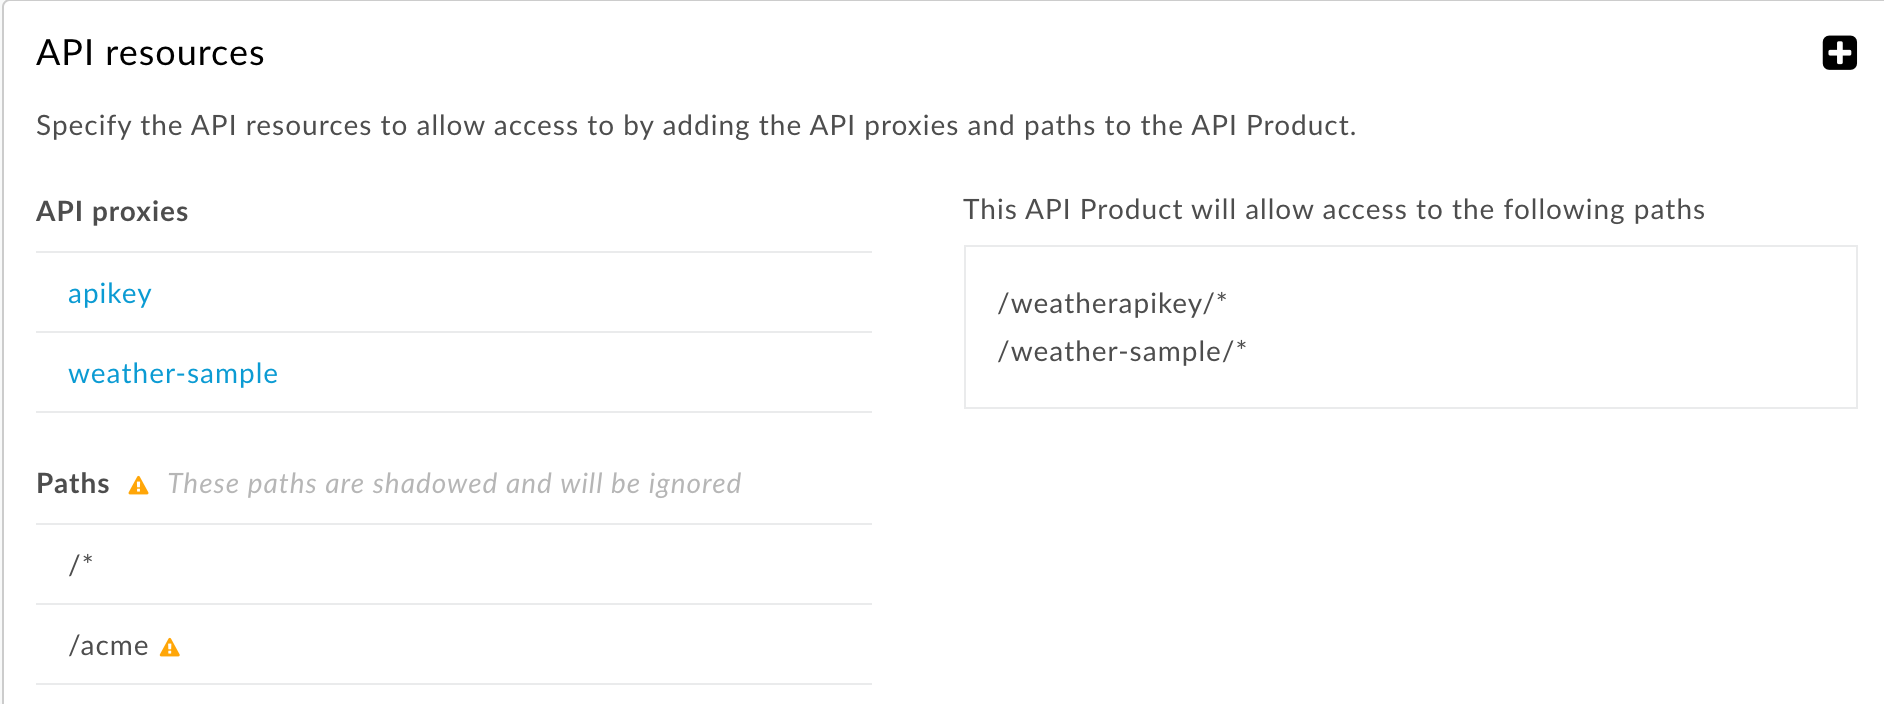This screenshot has width=1884, height=704.
Task: Select the /weather-sample/* allowed path
Action: tap(1122, 351)
